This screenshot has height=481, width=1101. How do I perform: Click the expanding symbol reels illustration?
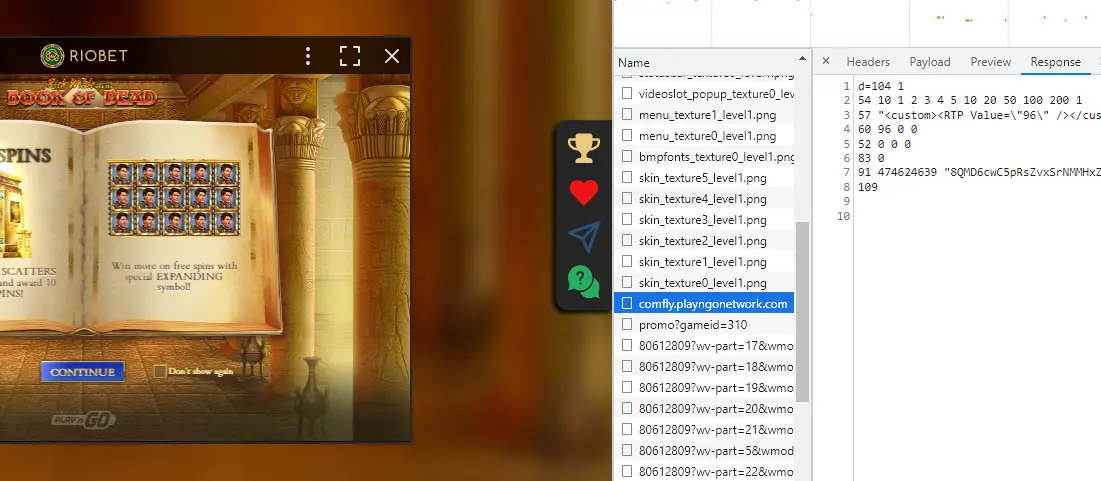pos(173,198)
